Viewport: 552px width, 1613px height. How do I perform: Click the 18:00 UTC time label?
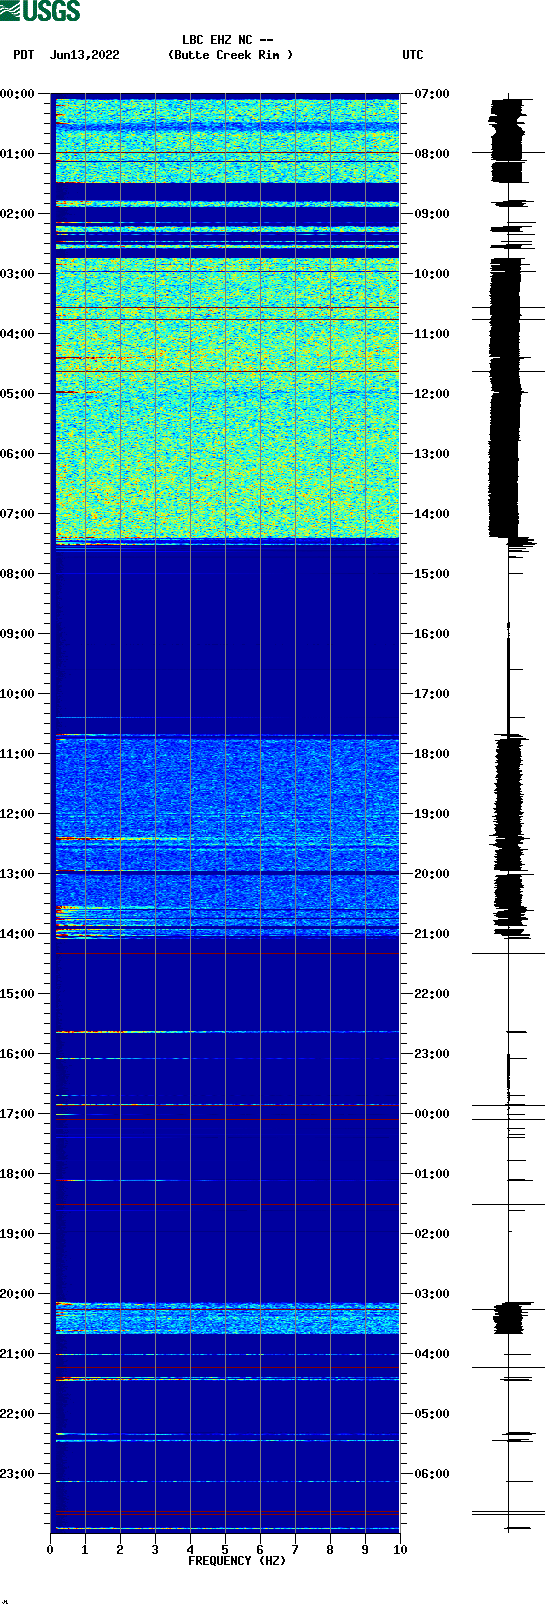[x=432, y=754]
